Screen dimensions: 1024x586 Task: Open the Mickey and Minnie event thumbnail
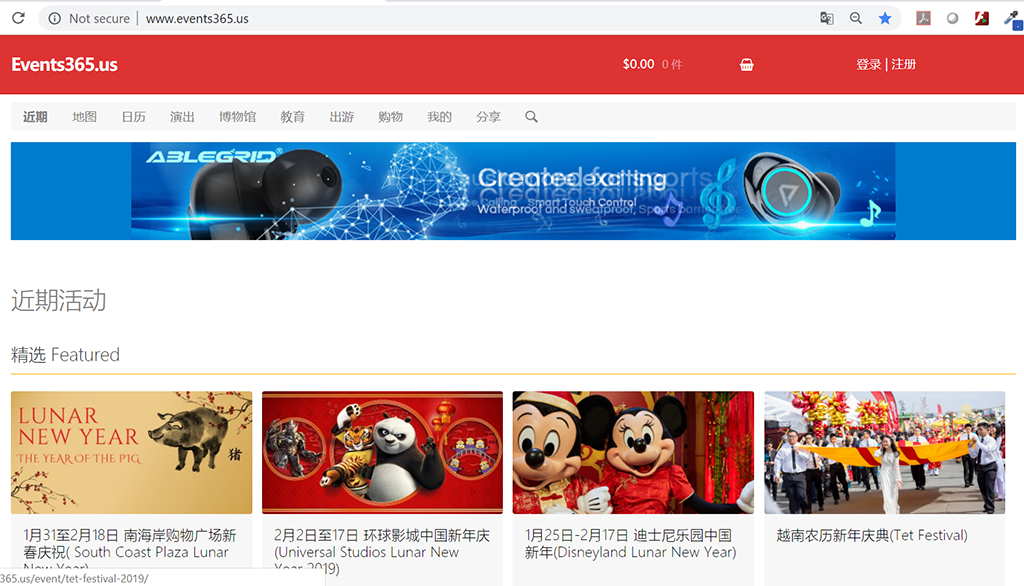(633, 453)
